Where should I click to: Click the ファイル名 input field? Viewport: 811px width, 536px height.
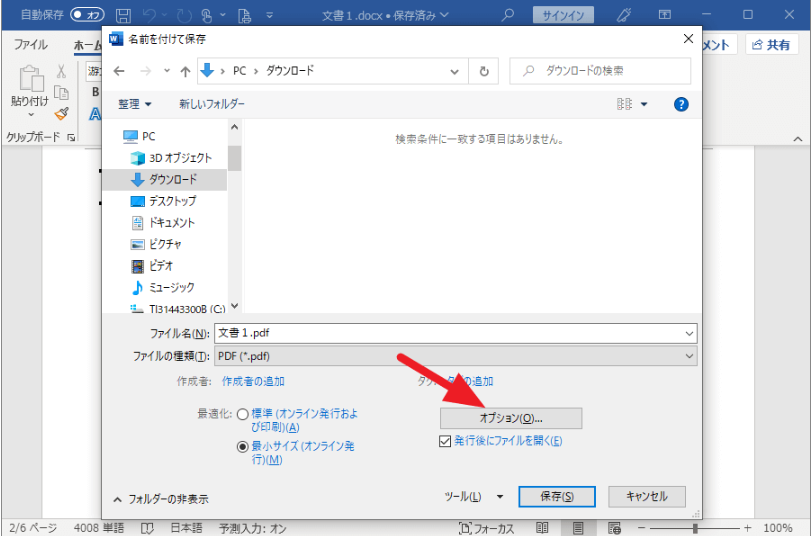click(456, 333)
